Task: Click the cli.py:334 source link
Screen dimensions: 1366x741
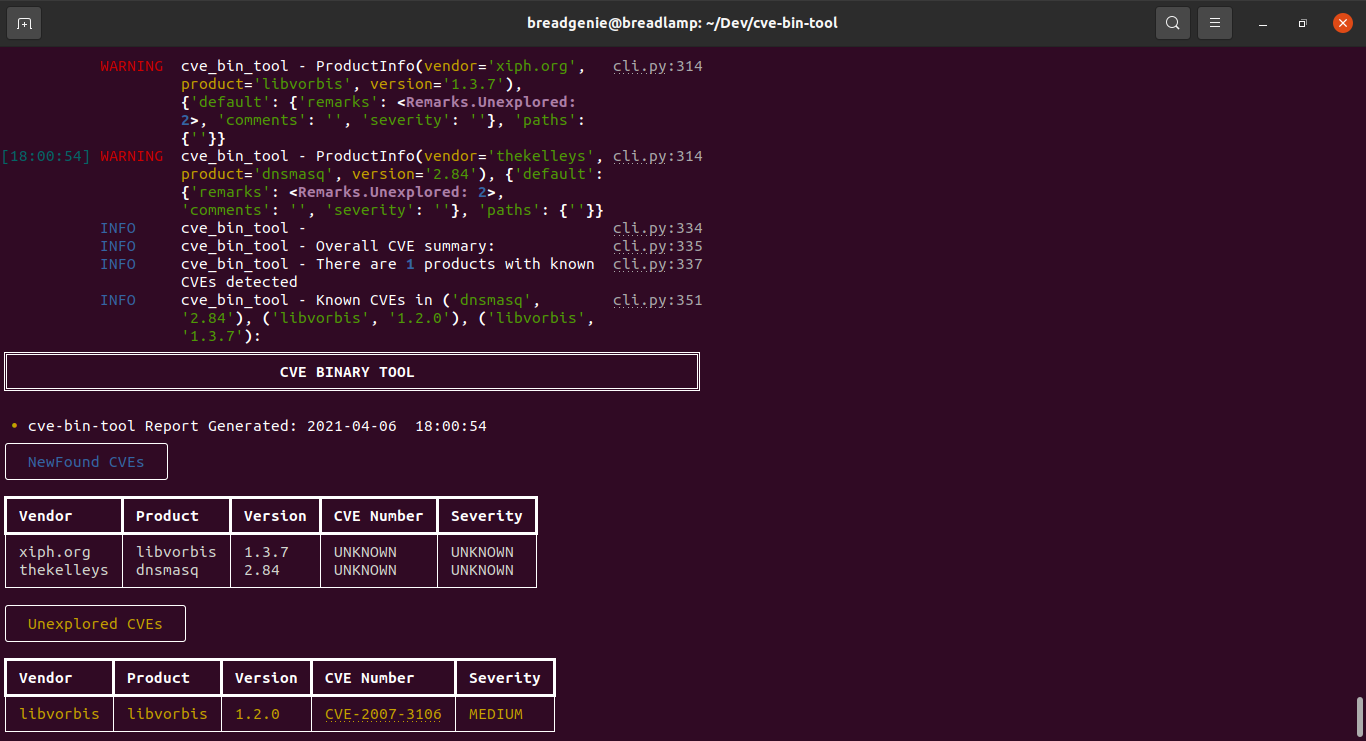Action: (657, 227)
